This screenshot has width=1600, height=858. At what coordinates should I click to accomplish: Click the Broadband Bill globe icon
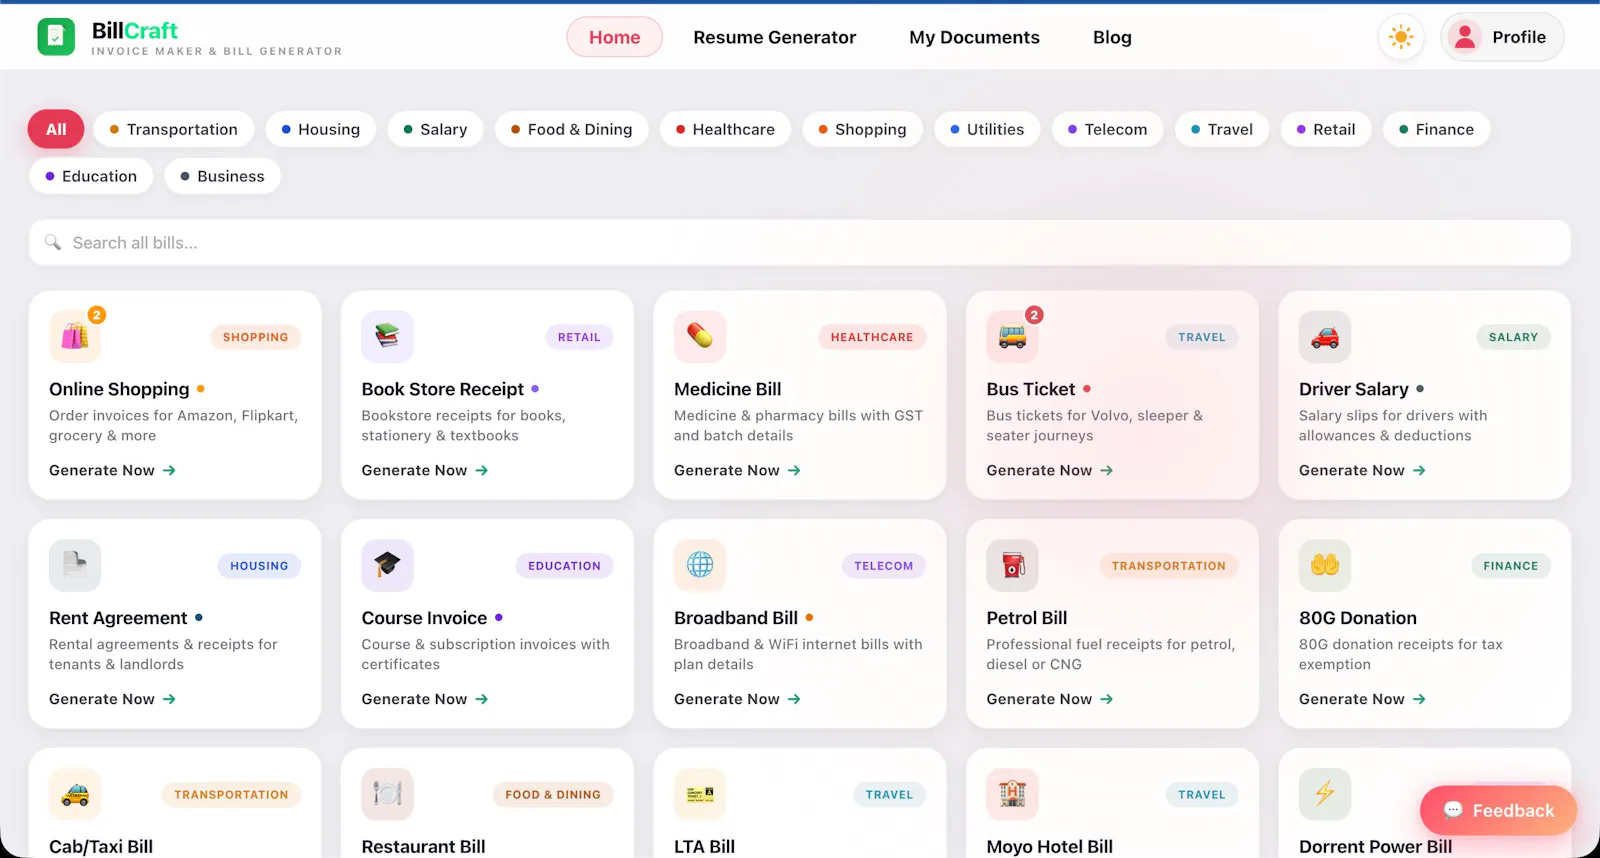click(x=700, y=566)
